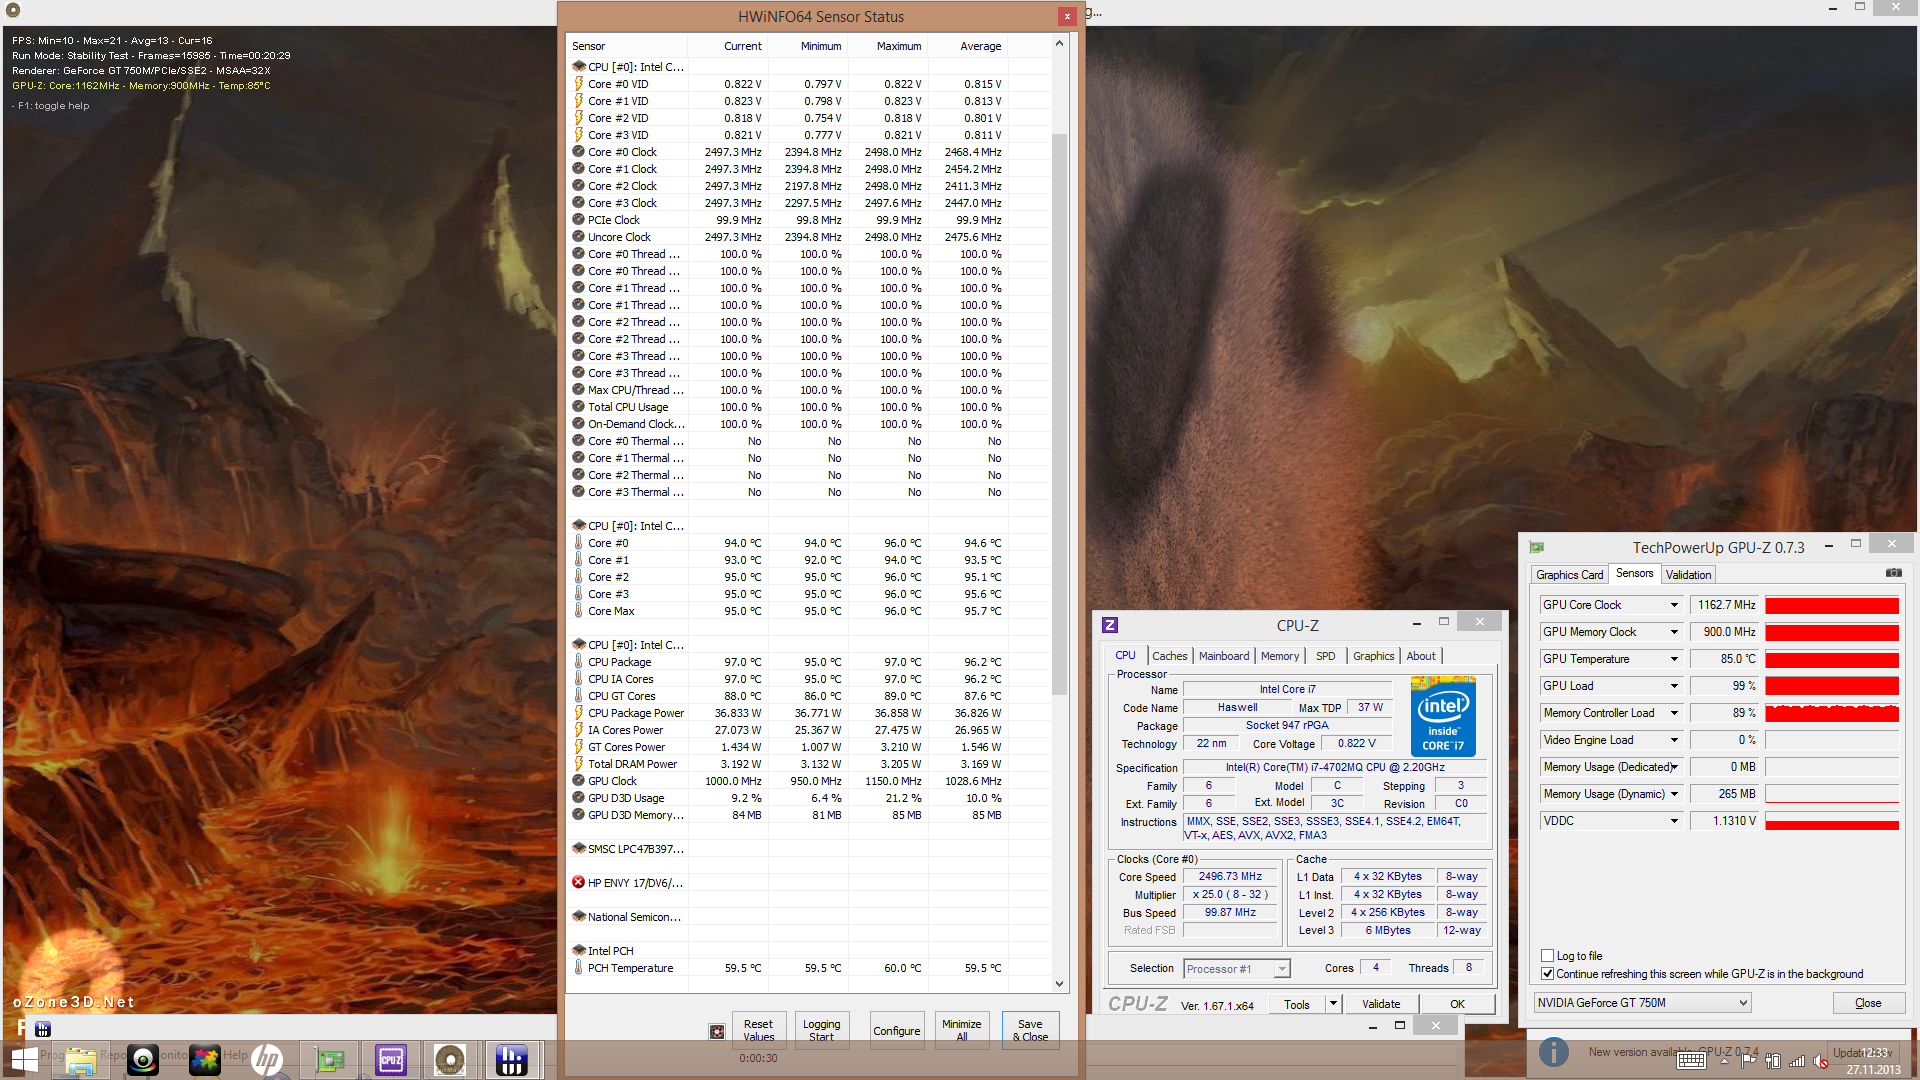Open the GPU Core Clock sensor dropdown
Viewport: 1920px width, 1080px height.
pos(1674,605)
